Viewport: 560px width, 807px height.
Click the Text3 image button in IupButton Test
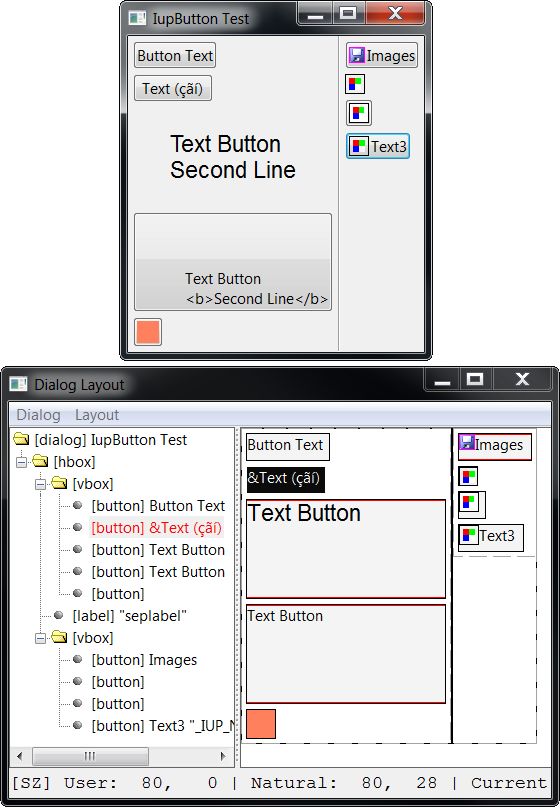pos(378,146)
